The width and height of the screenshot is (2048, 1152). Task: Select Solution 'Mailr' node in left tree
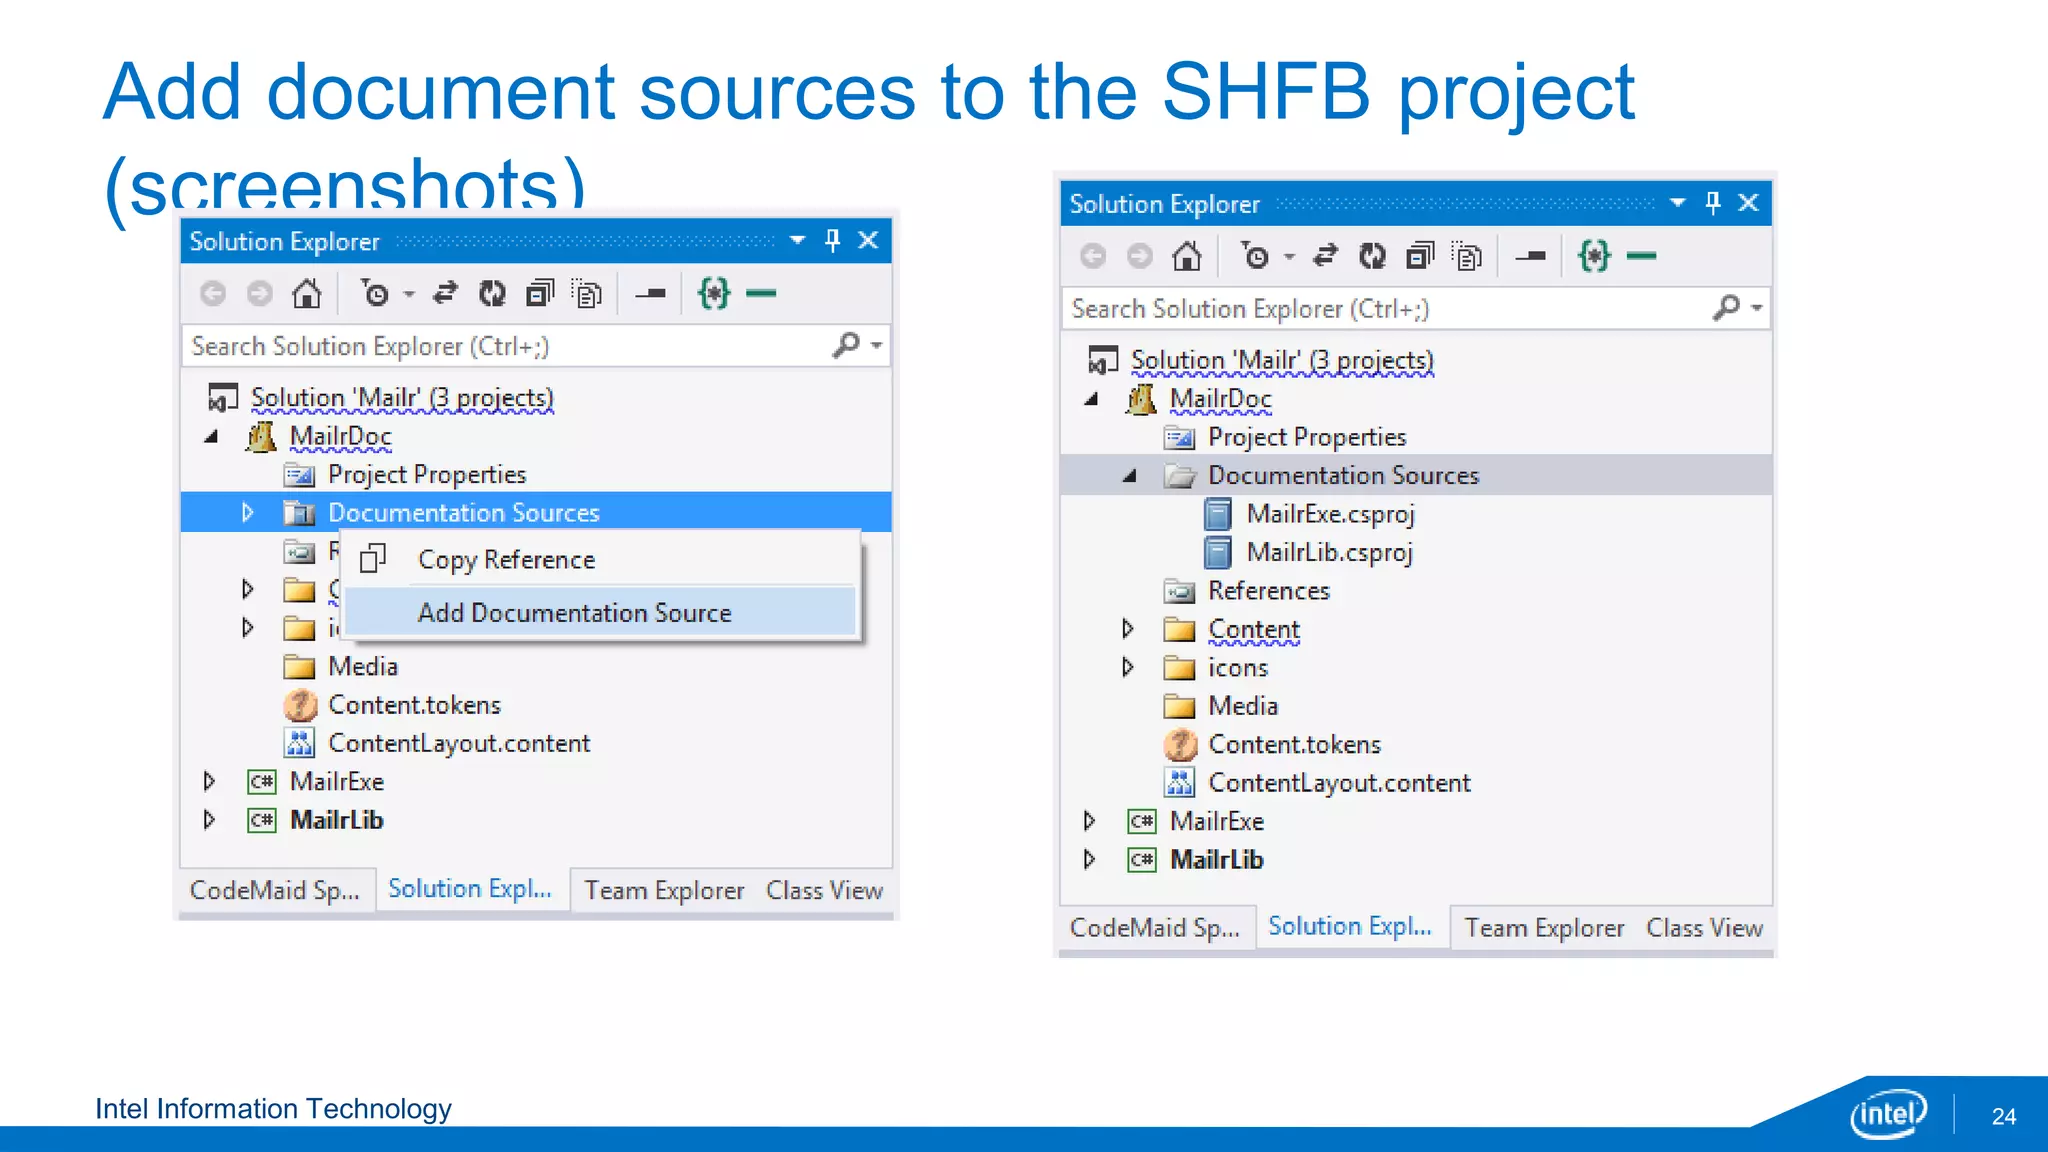pos(402,397)
